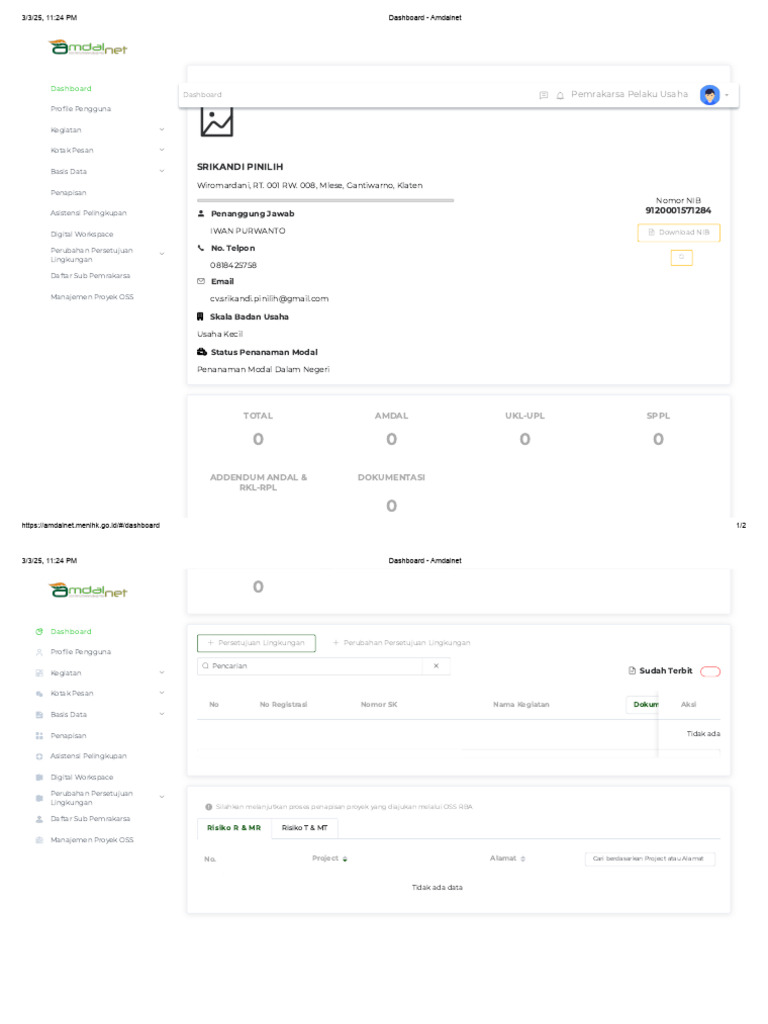Click the AMDAL statistic card label
Viewport: 768px width, 1024px height.
coord(391,416)
